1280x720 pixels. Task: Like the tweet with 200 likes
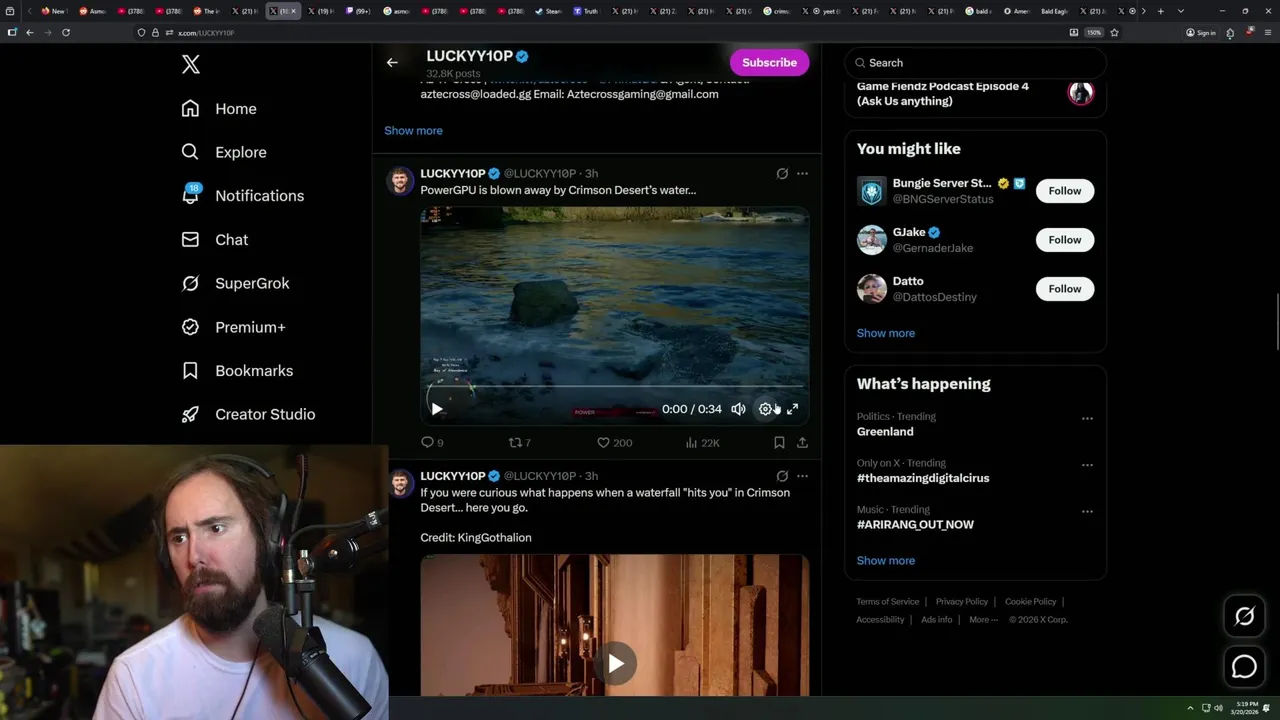614,442
